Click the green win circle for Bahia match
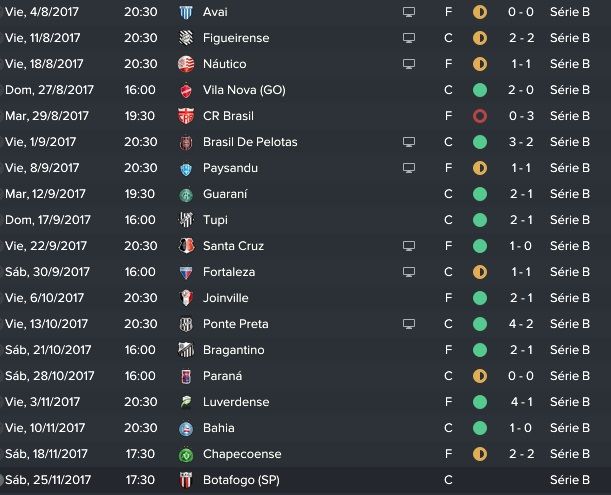 pos(480,428)
